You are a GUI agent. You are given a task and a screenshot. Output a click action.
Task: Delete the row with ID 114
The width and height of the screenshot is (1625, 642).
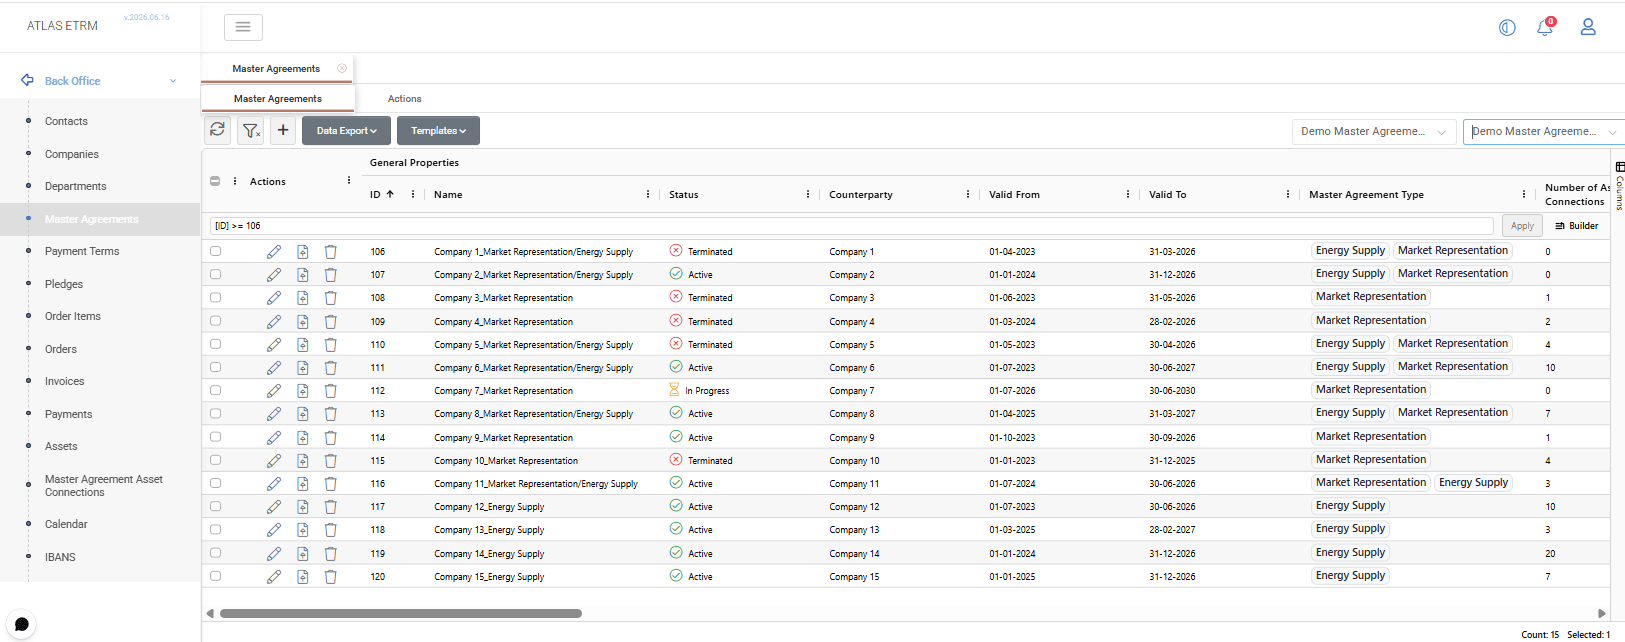(331, 438)
